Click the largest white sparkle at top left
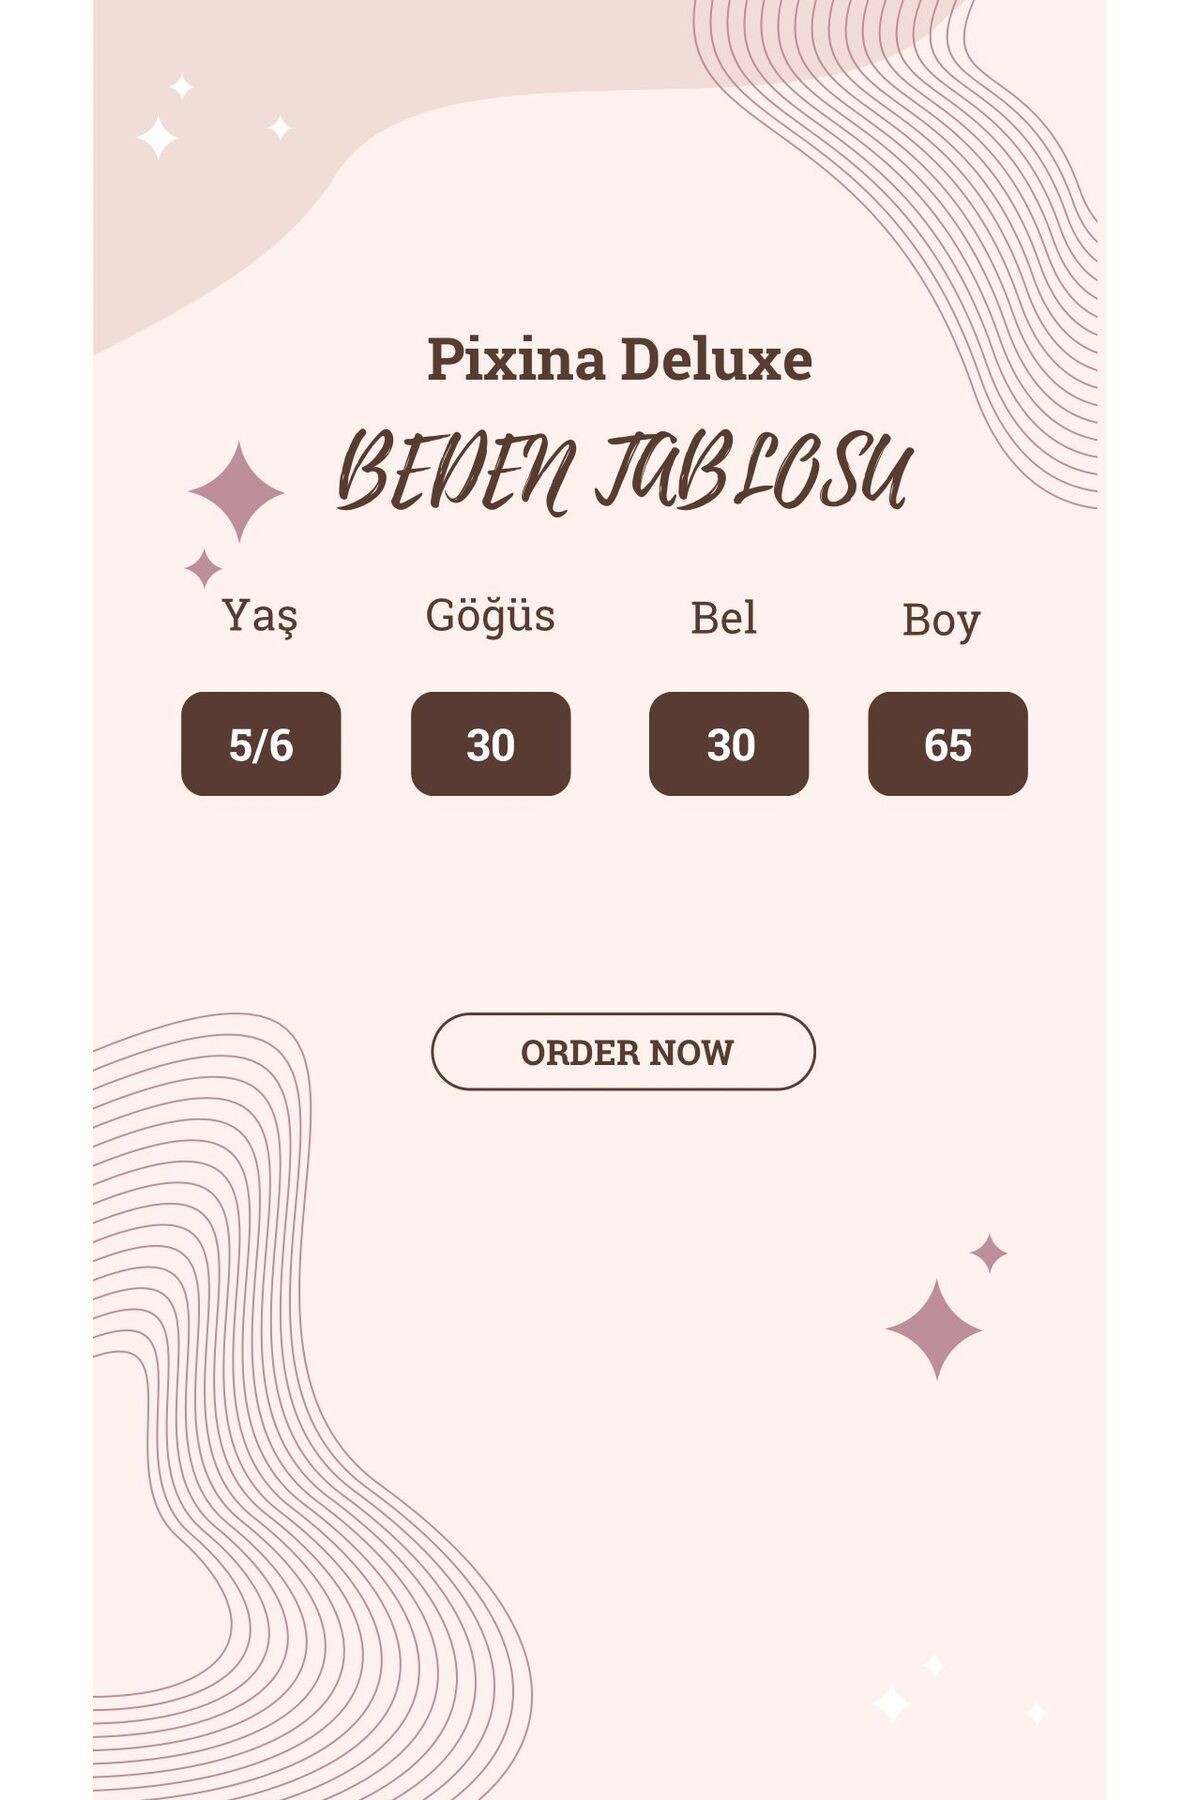1200x1800 pixels. [157, 137]
